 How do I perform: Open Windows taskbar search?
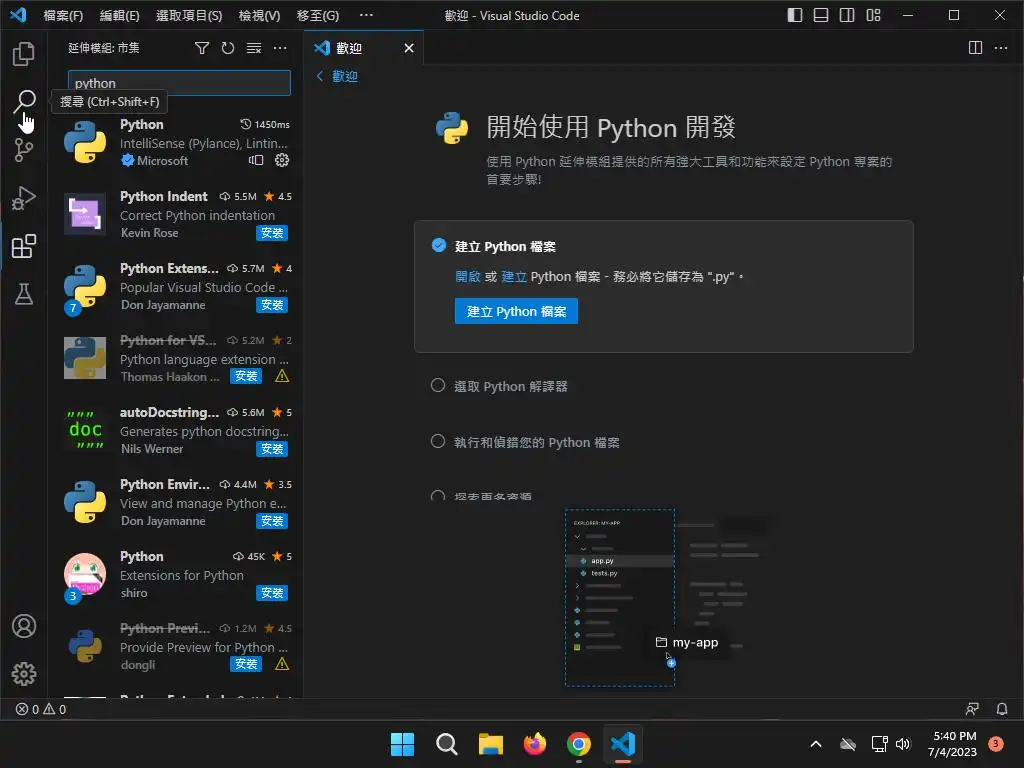[x=446, y=744]
